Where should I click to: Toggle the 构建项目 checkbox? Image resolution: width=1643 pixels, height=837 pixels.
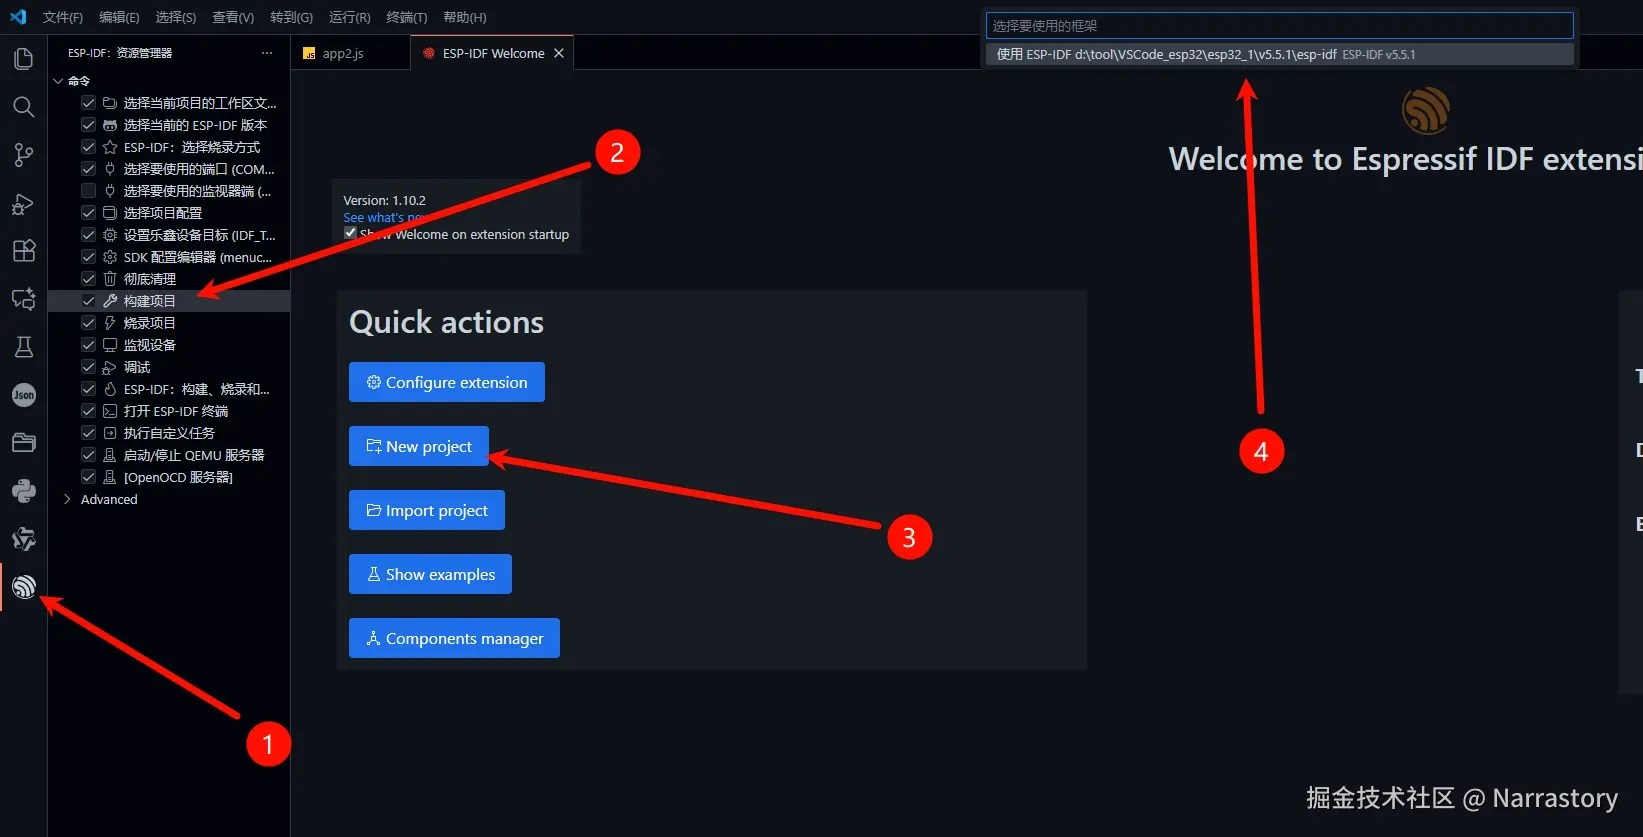88,301
